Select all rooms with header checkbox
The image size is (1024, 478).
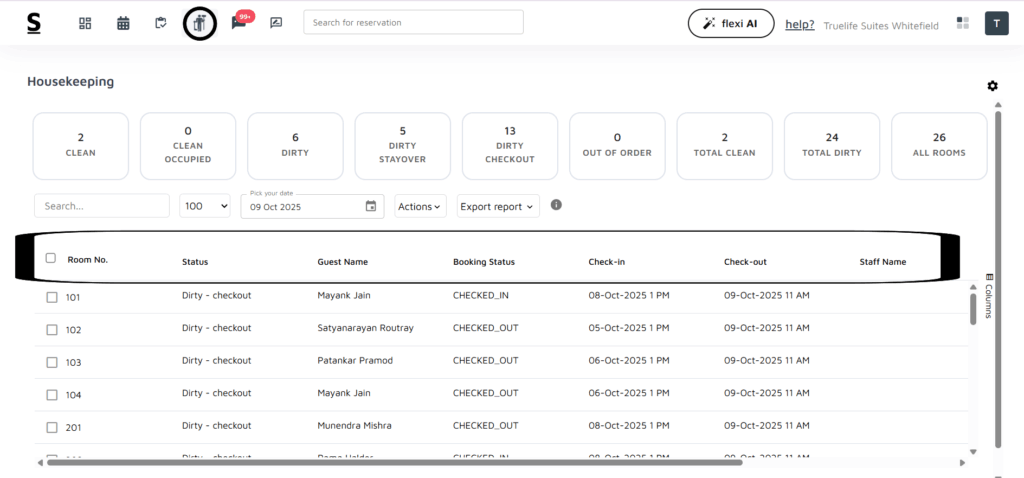(x=51, y=258)
